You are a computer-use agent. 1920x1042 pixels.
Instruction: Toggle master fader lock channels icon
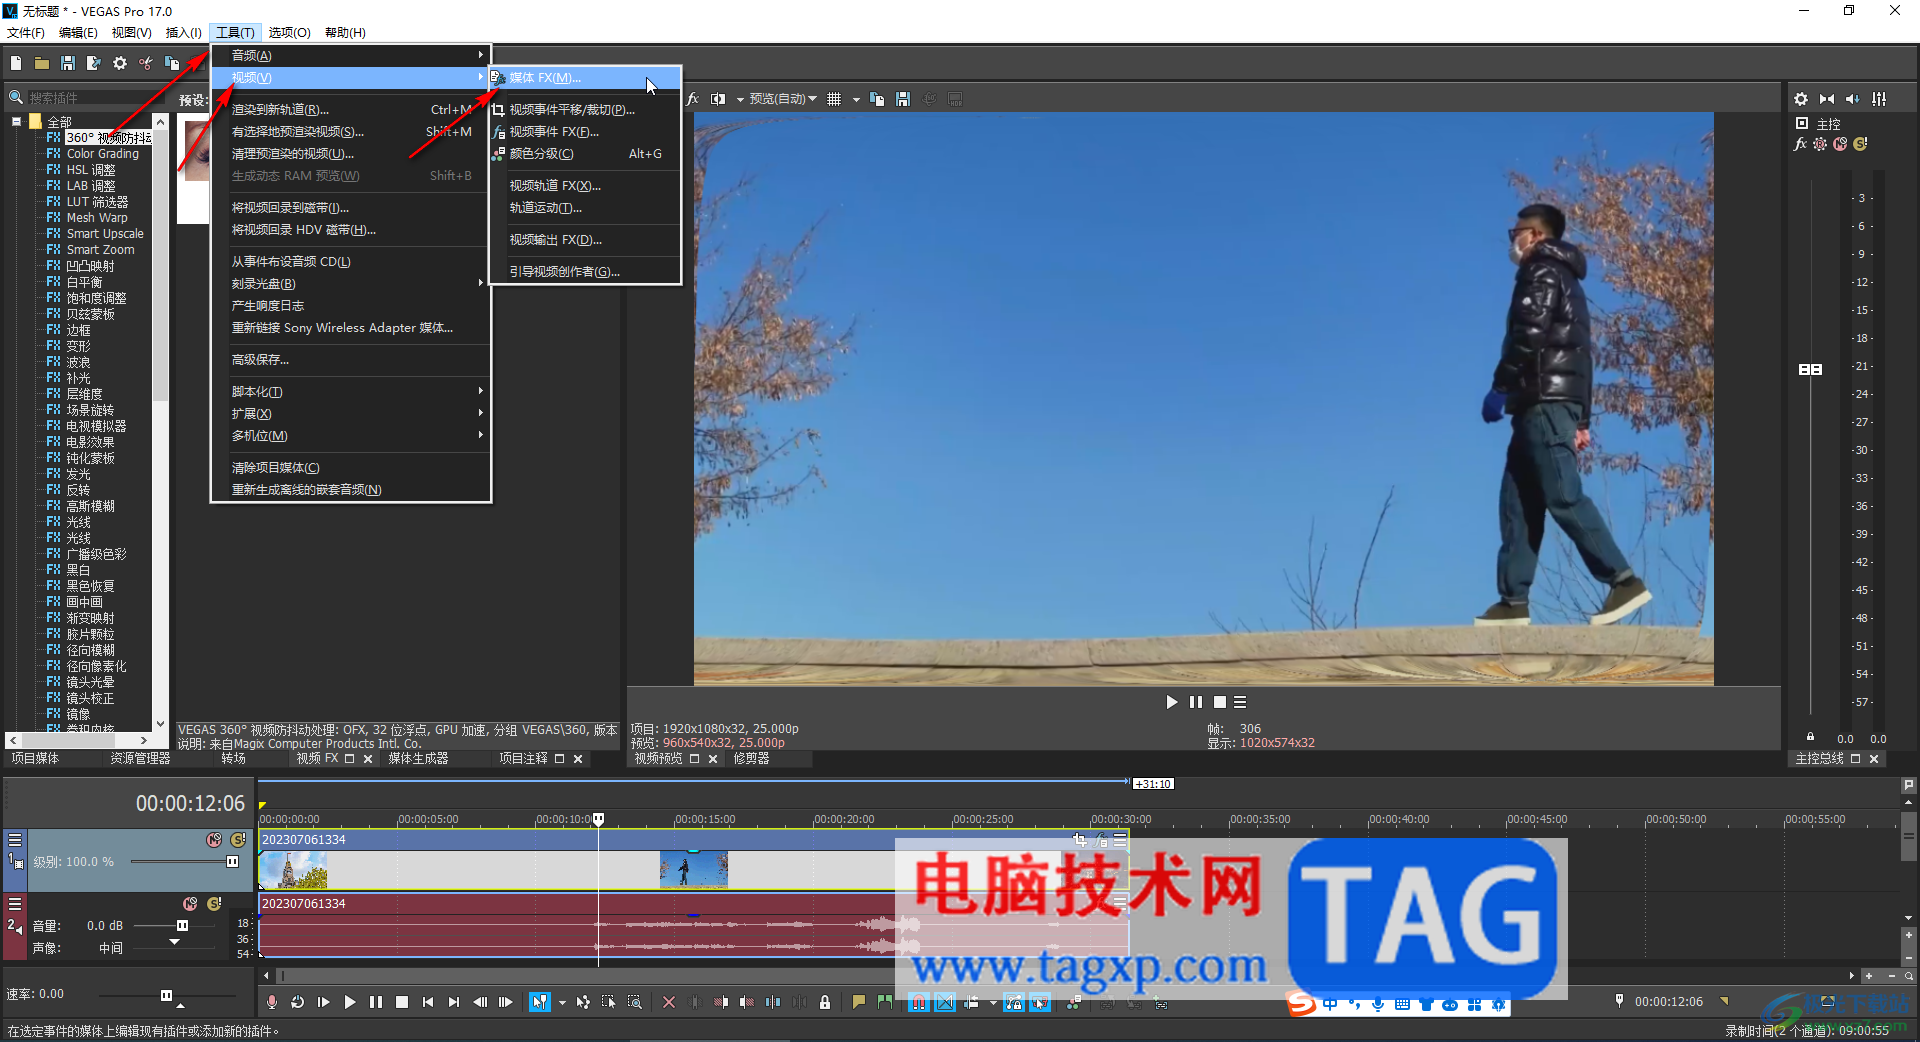(x=1810, y=736)
